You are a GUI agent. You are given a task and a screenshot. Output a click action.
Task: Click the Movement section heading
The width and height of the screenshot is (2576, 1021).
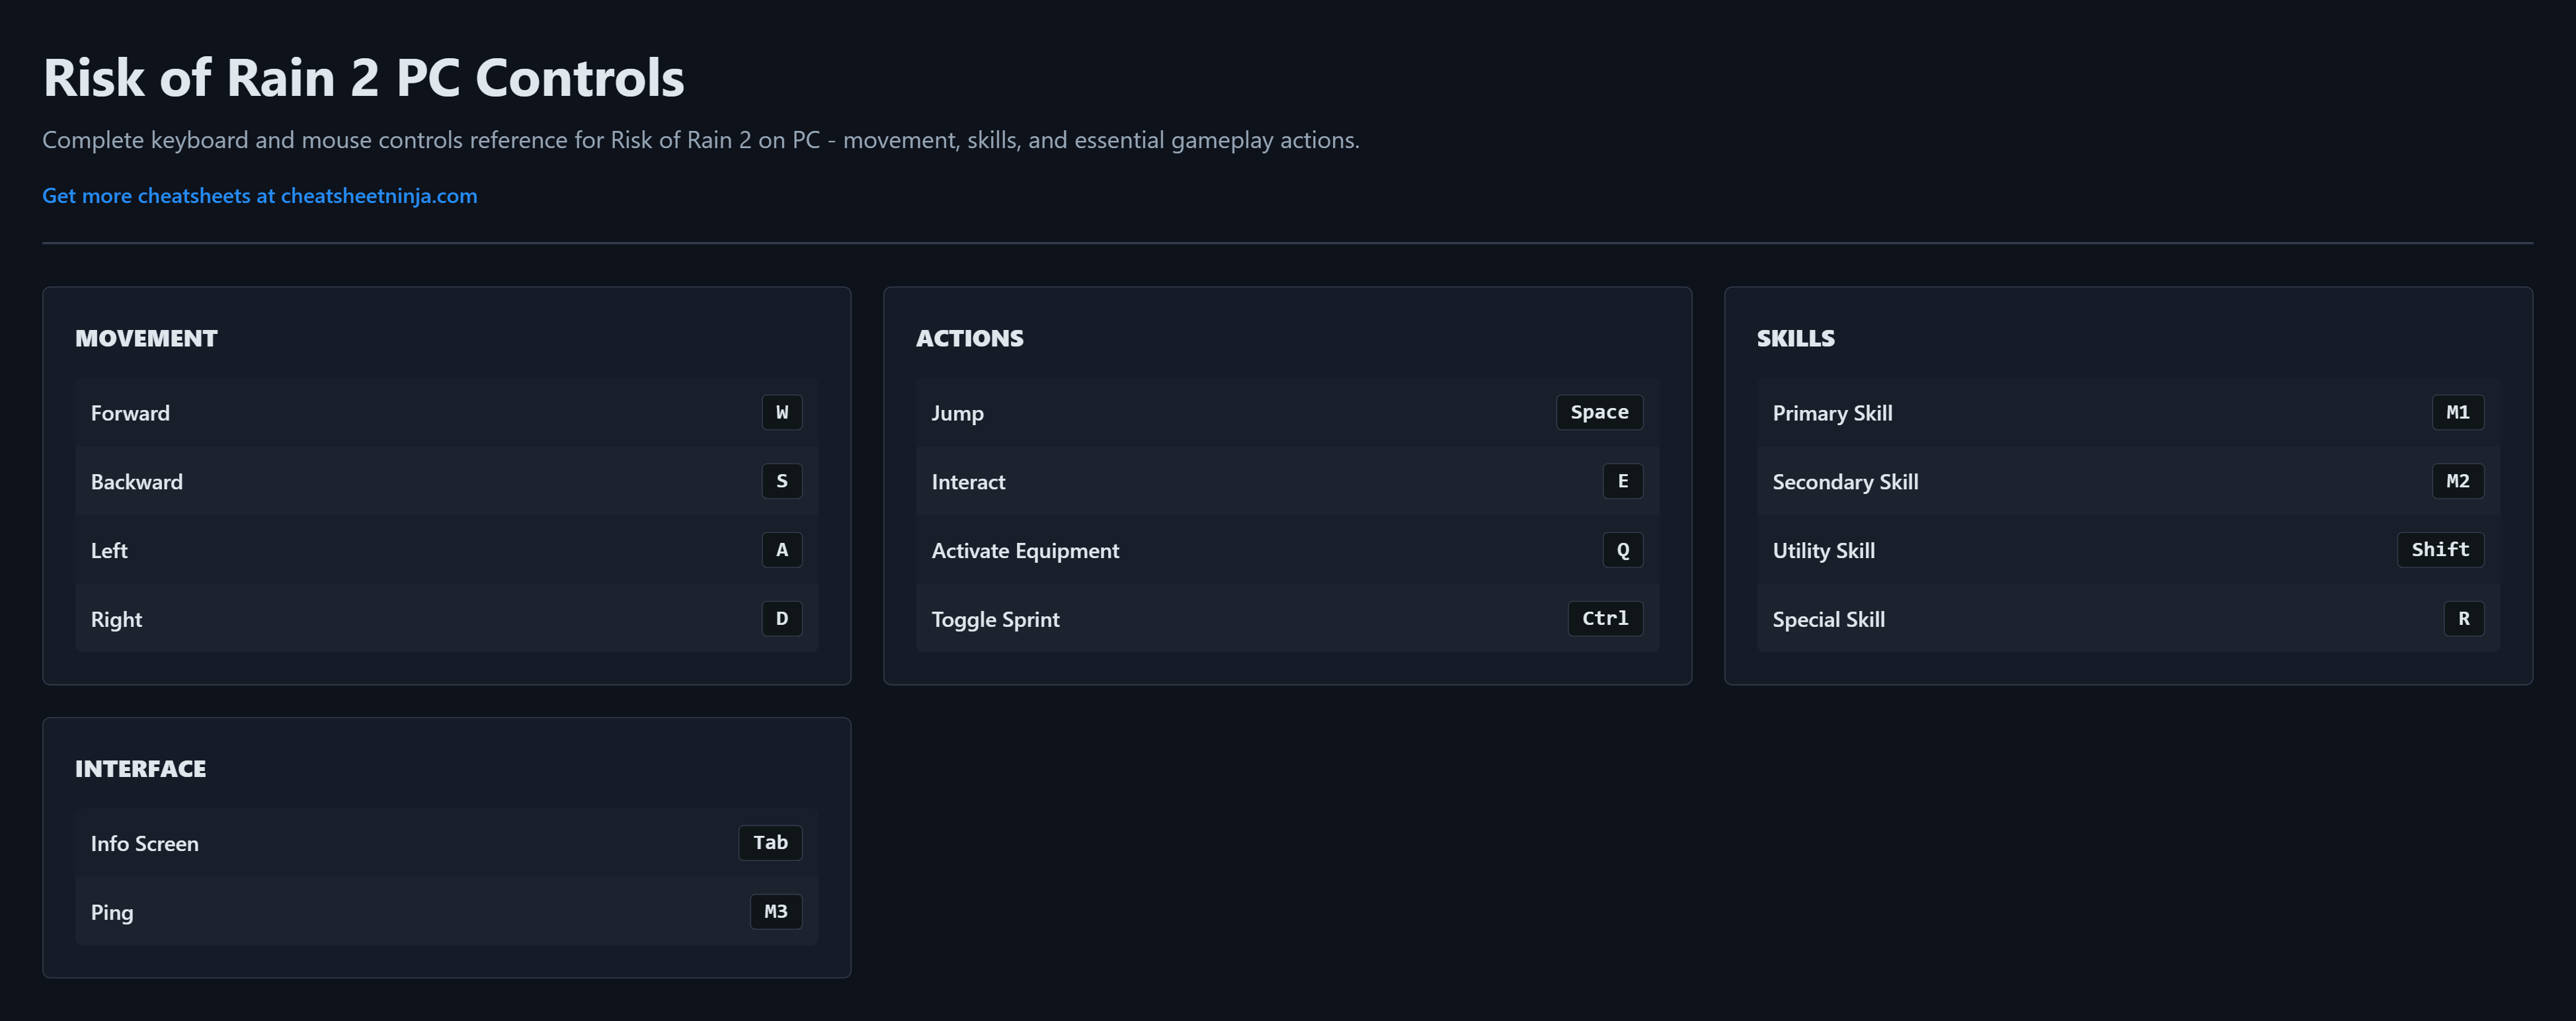point(146,338)
